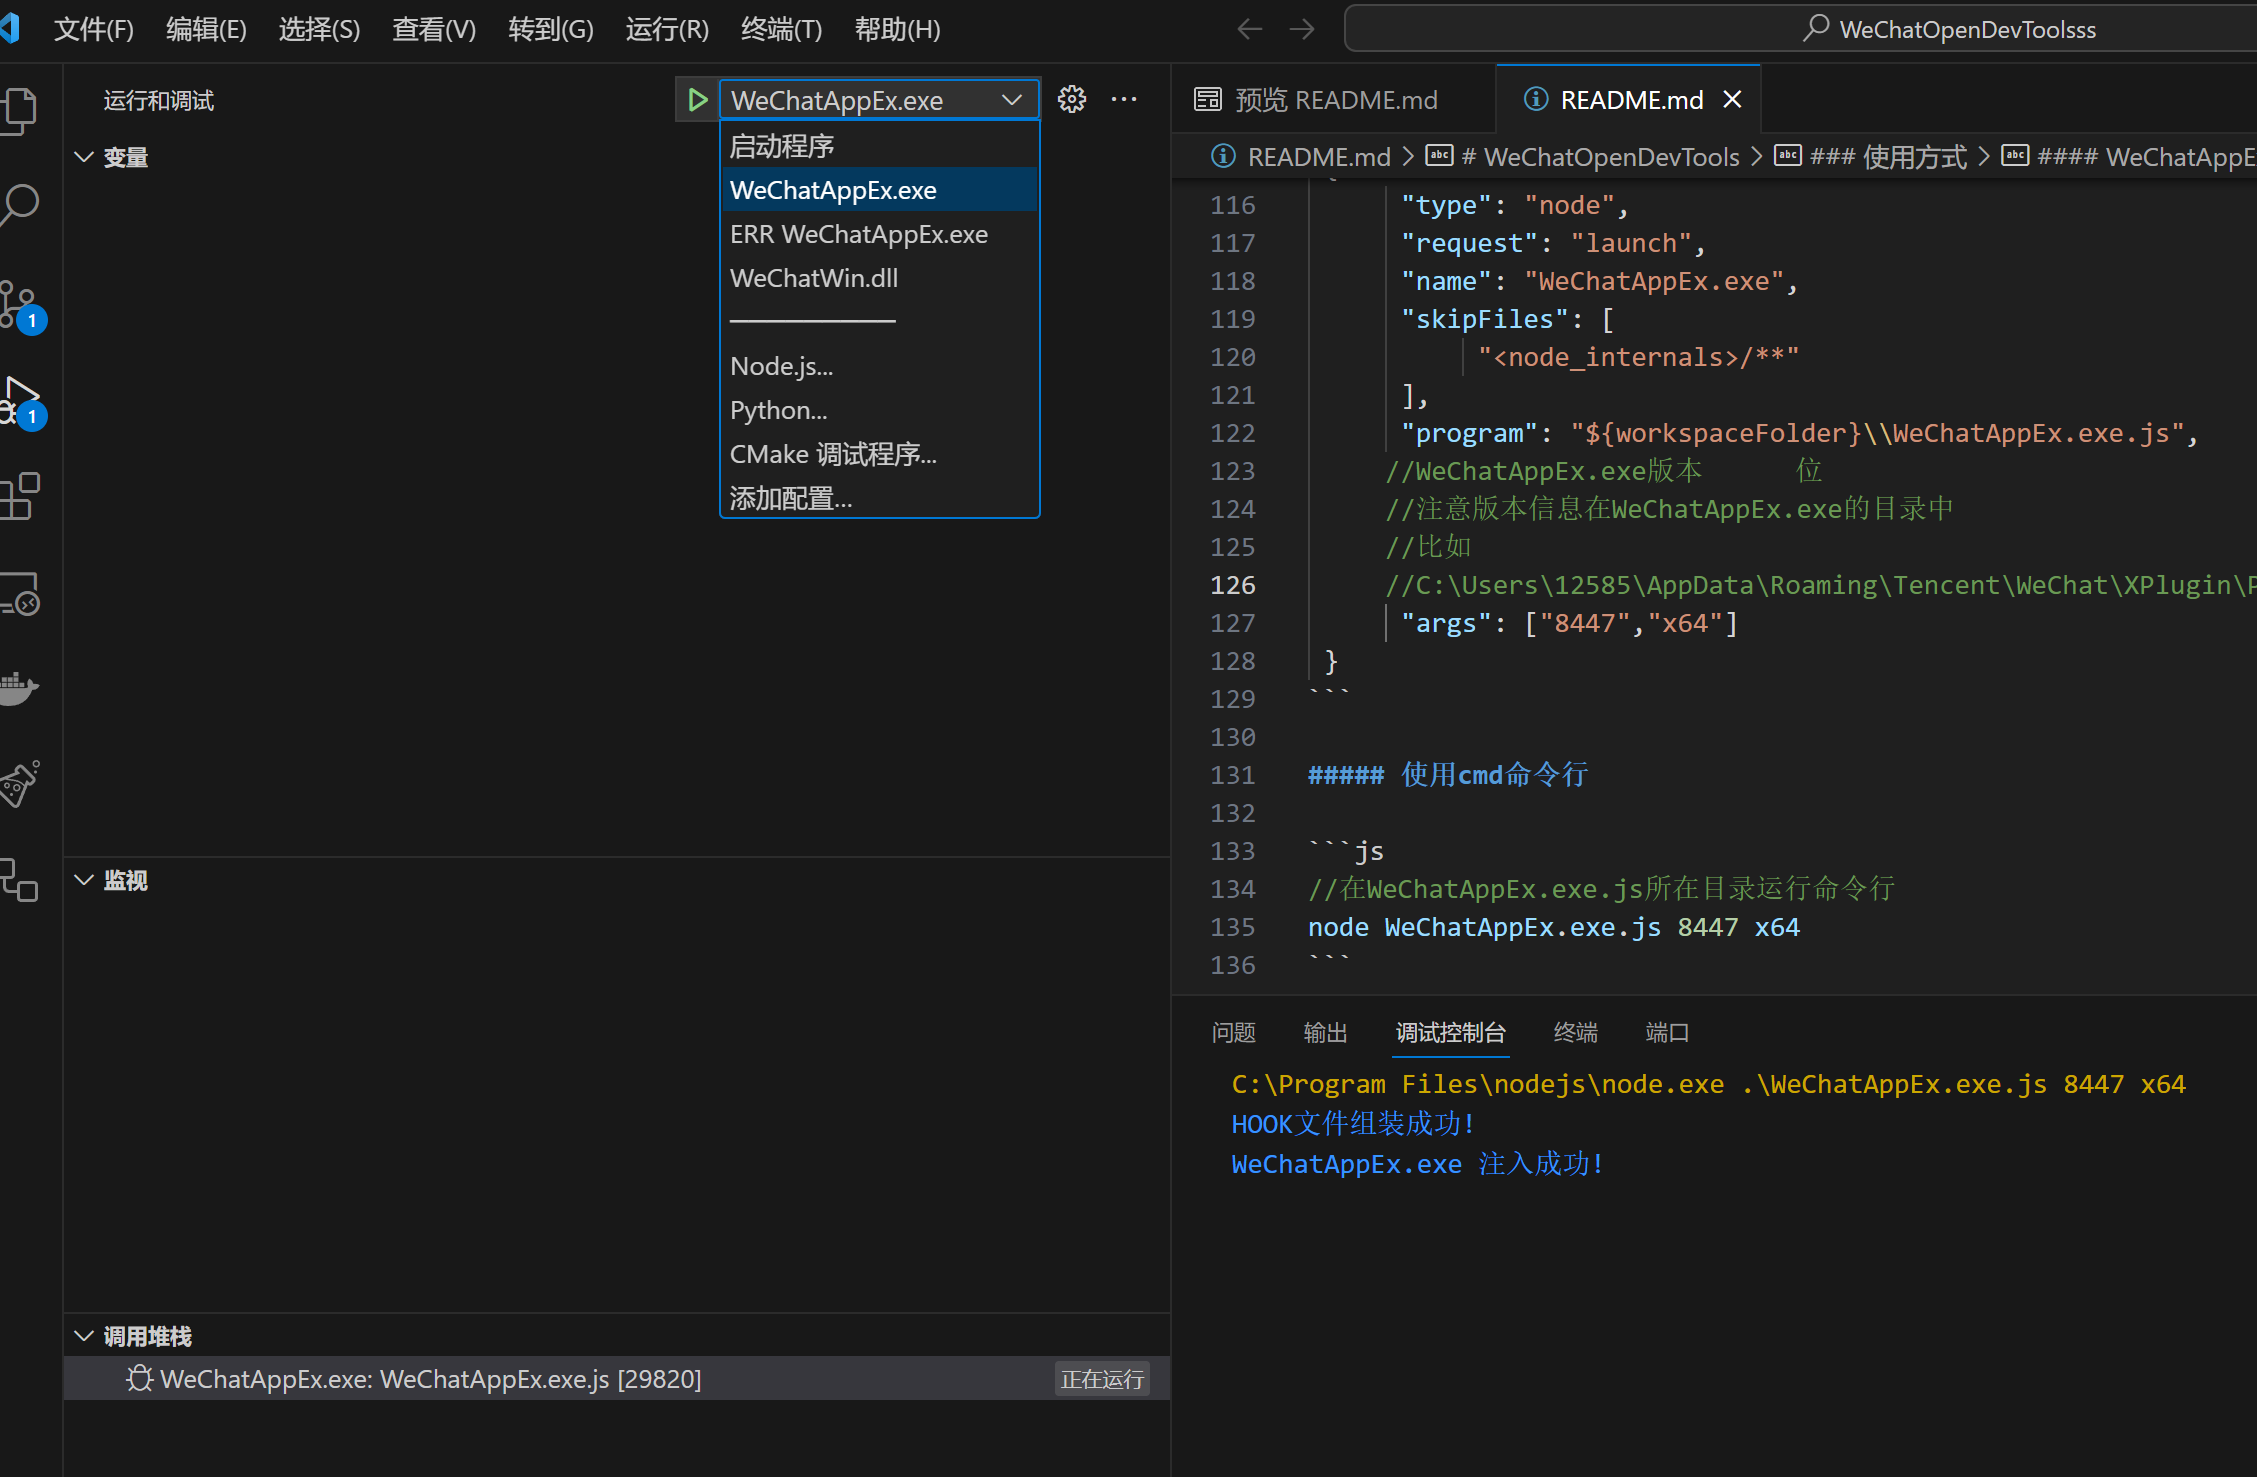Select 启动程序 configuration
Image resolution: width=2257 pixels, height=1477 pixels.
879,146
